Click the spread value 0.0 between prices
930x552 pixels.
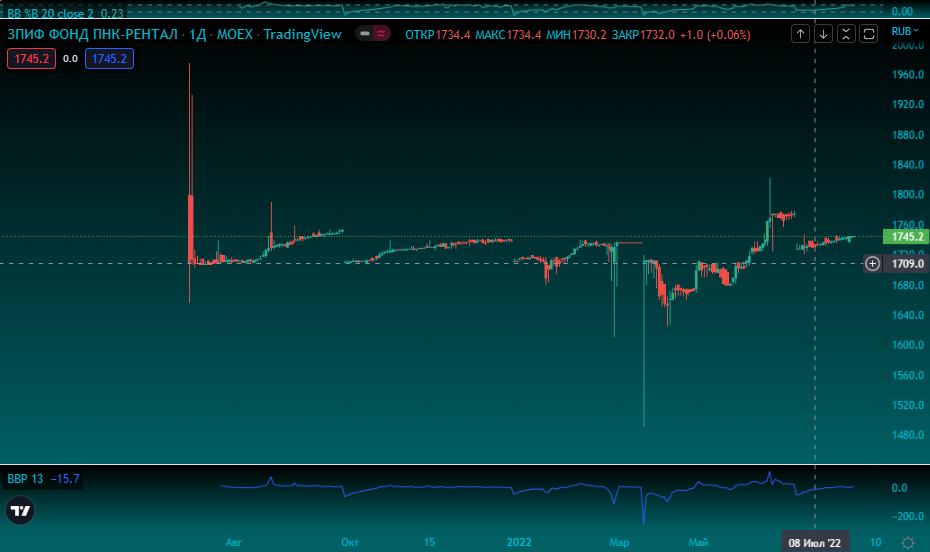[70, 59]
